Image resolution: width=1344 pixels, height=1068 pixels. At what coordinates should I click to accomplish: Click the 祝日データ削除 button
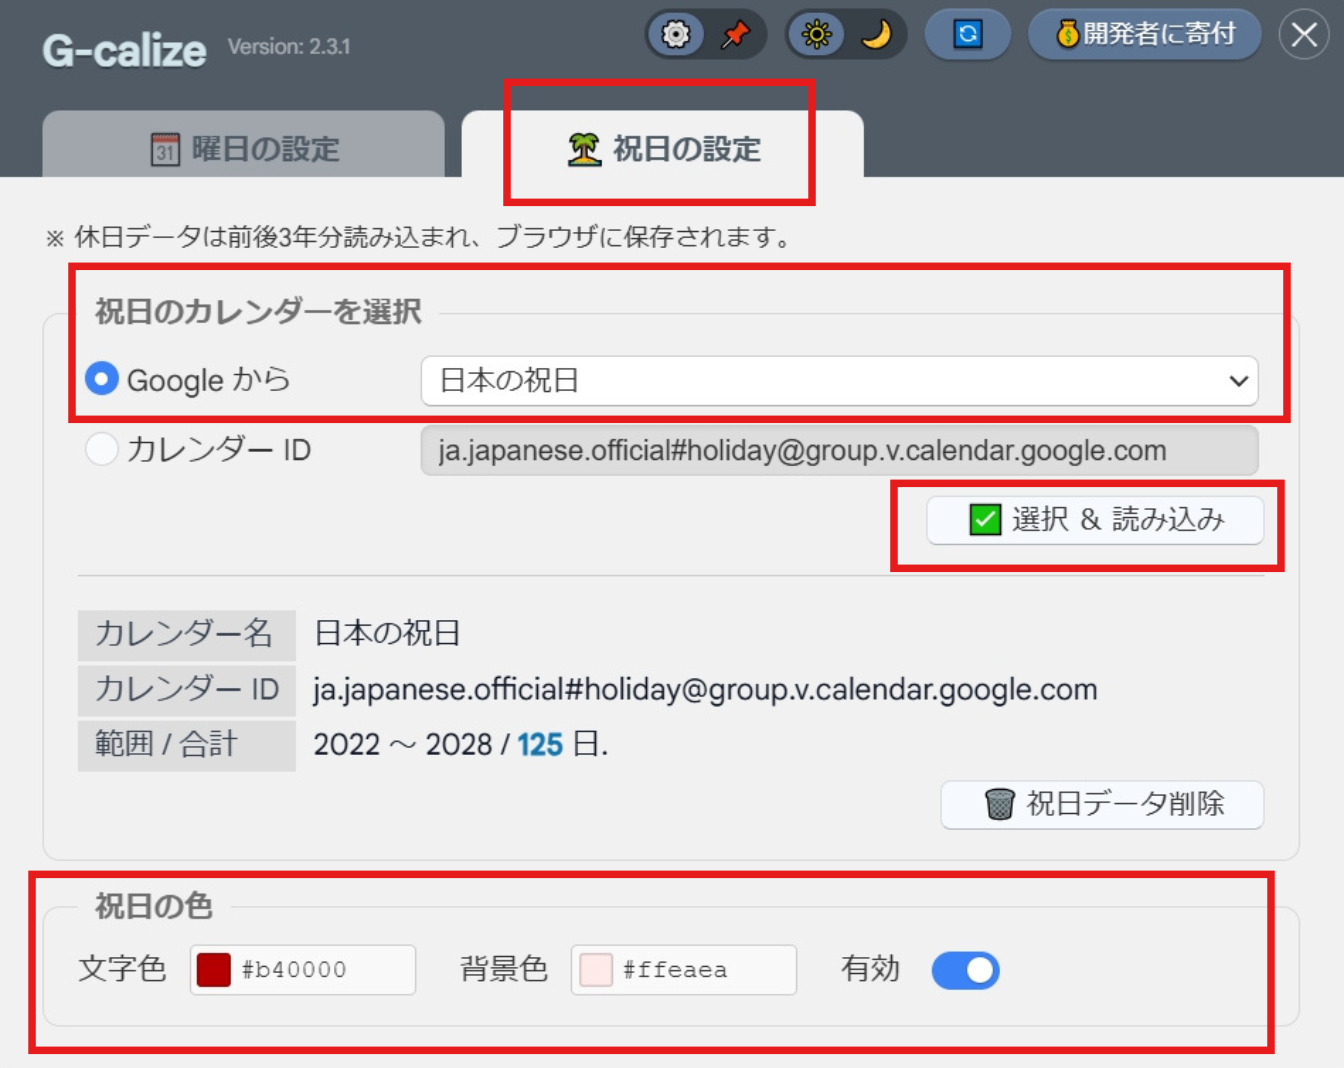pyautogui.click(x=1102, y=804)
